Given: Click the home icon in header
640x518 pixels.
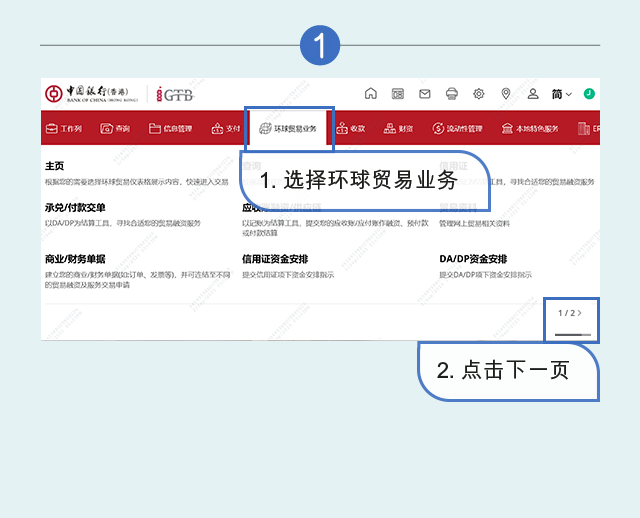Looking at the screenshot, I should (371, 93).
